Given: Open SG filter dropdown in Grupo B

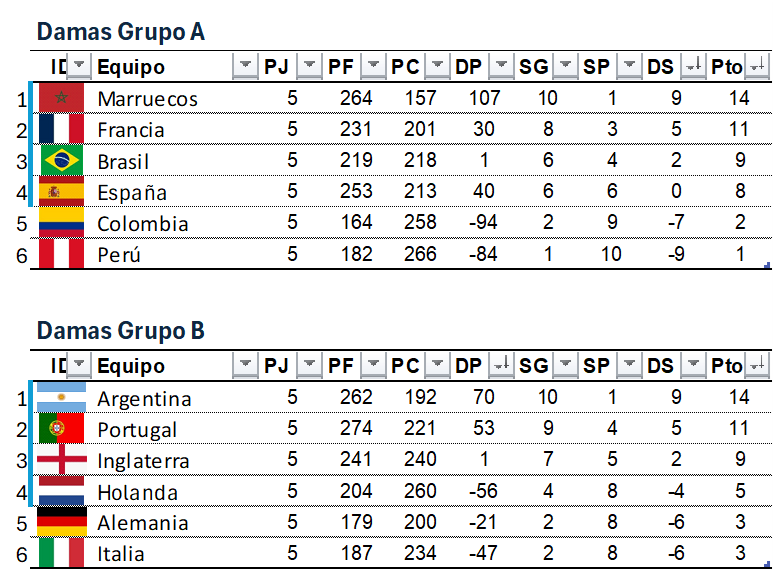Looking at the screenshot, I should pyautogui.click(x=565, y=366).
